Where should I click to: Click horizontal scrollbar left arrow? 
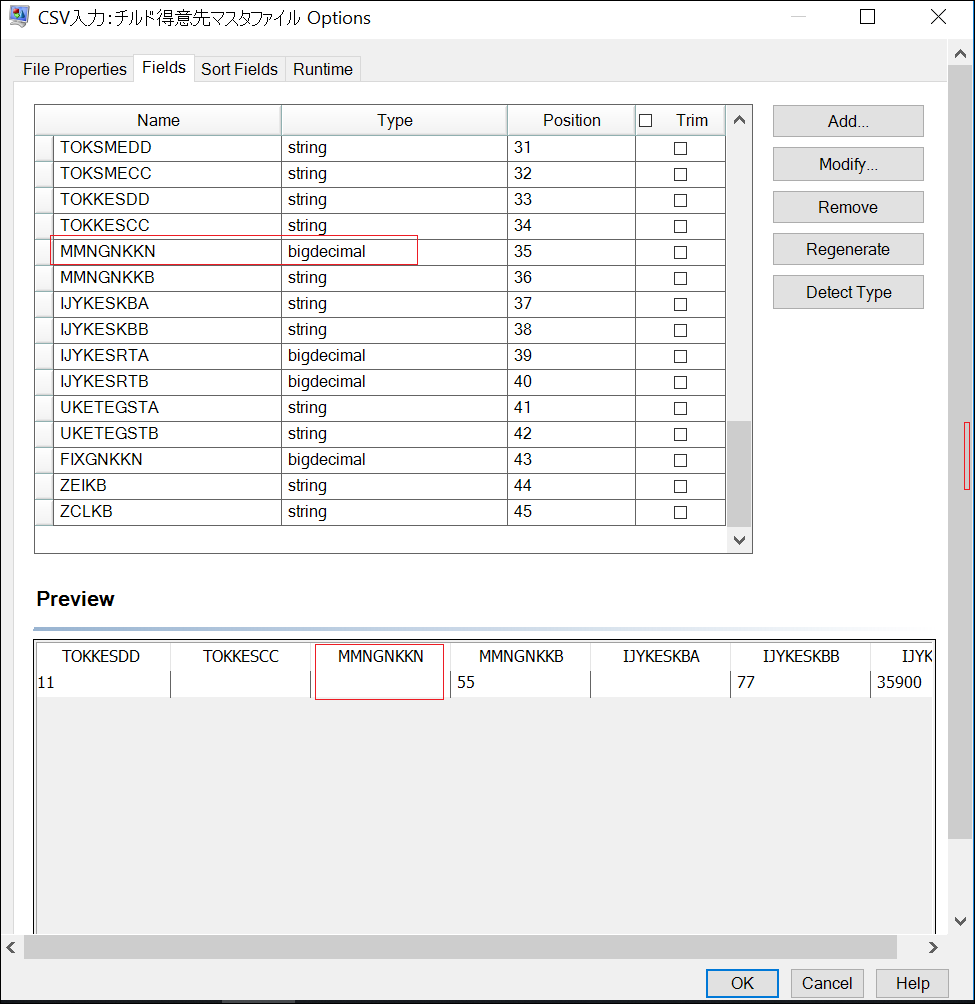click(12, 947)
